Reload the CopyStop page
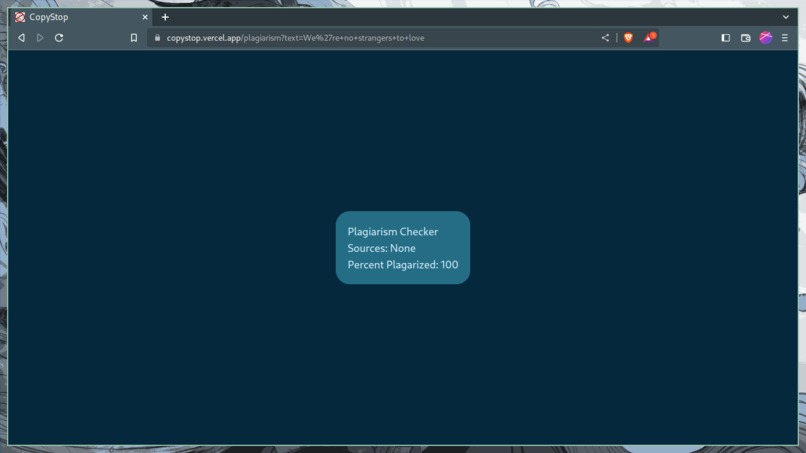Viewport: 806px width, 453px height. point(59,38)
